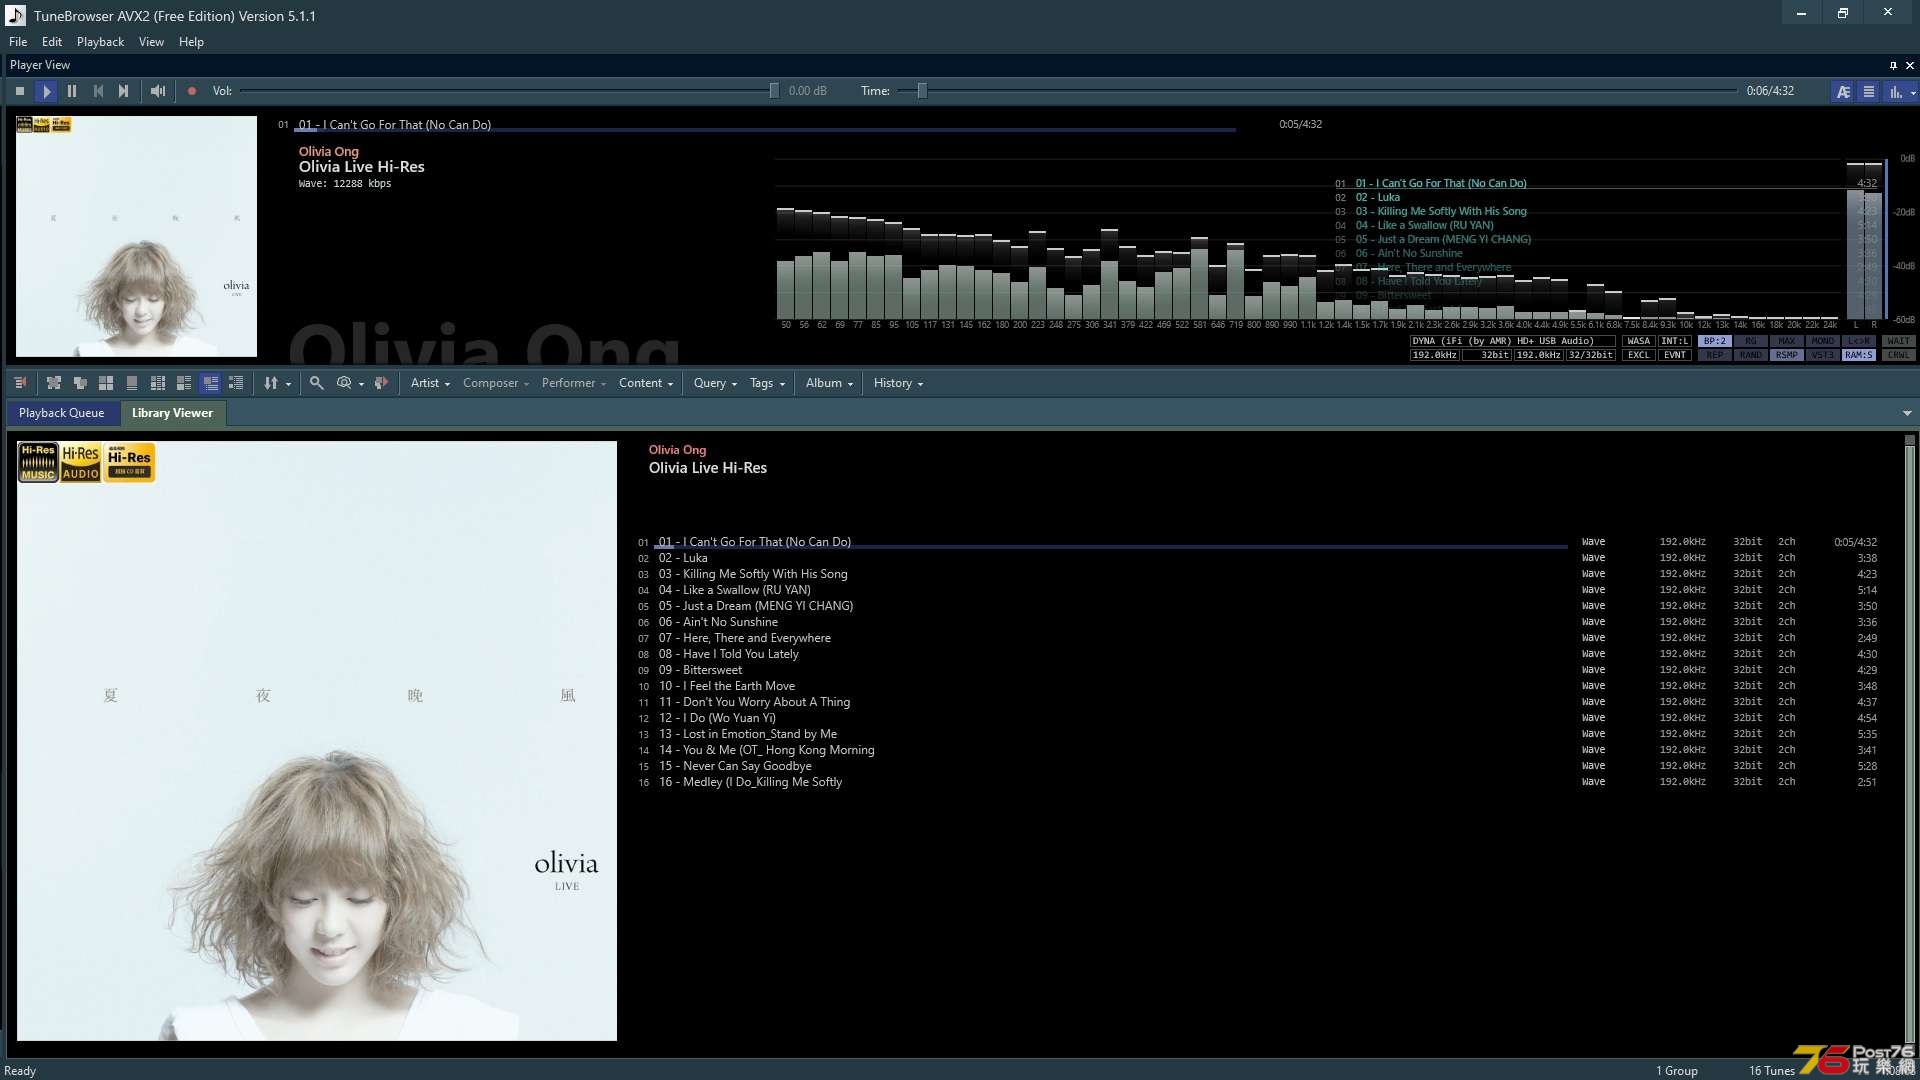This screenshot has height=1080, width=1920.
Task: Open the View menu
Action: click(x=151, y=42)
